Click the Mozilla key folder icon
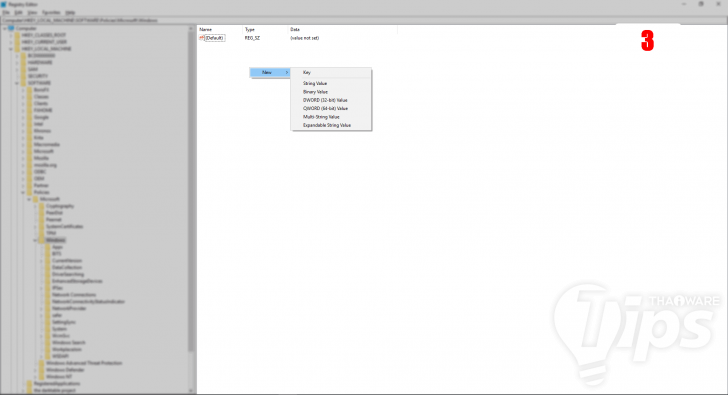 point(29,158)
